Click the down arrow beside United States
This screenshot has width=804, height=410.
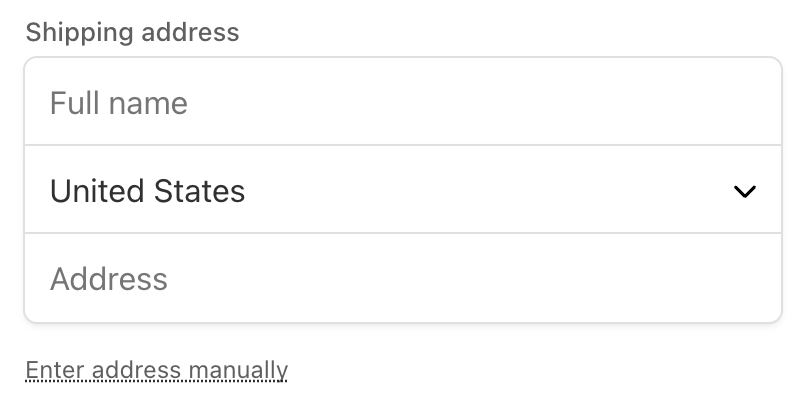pos(744,191)
